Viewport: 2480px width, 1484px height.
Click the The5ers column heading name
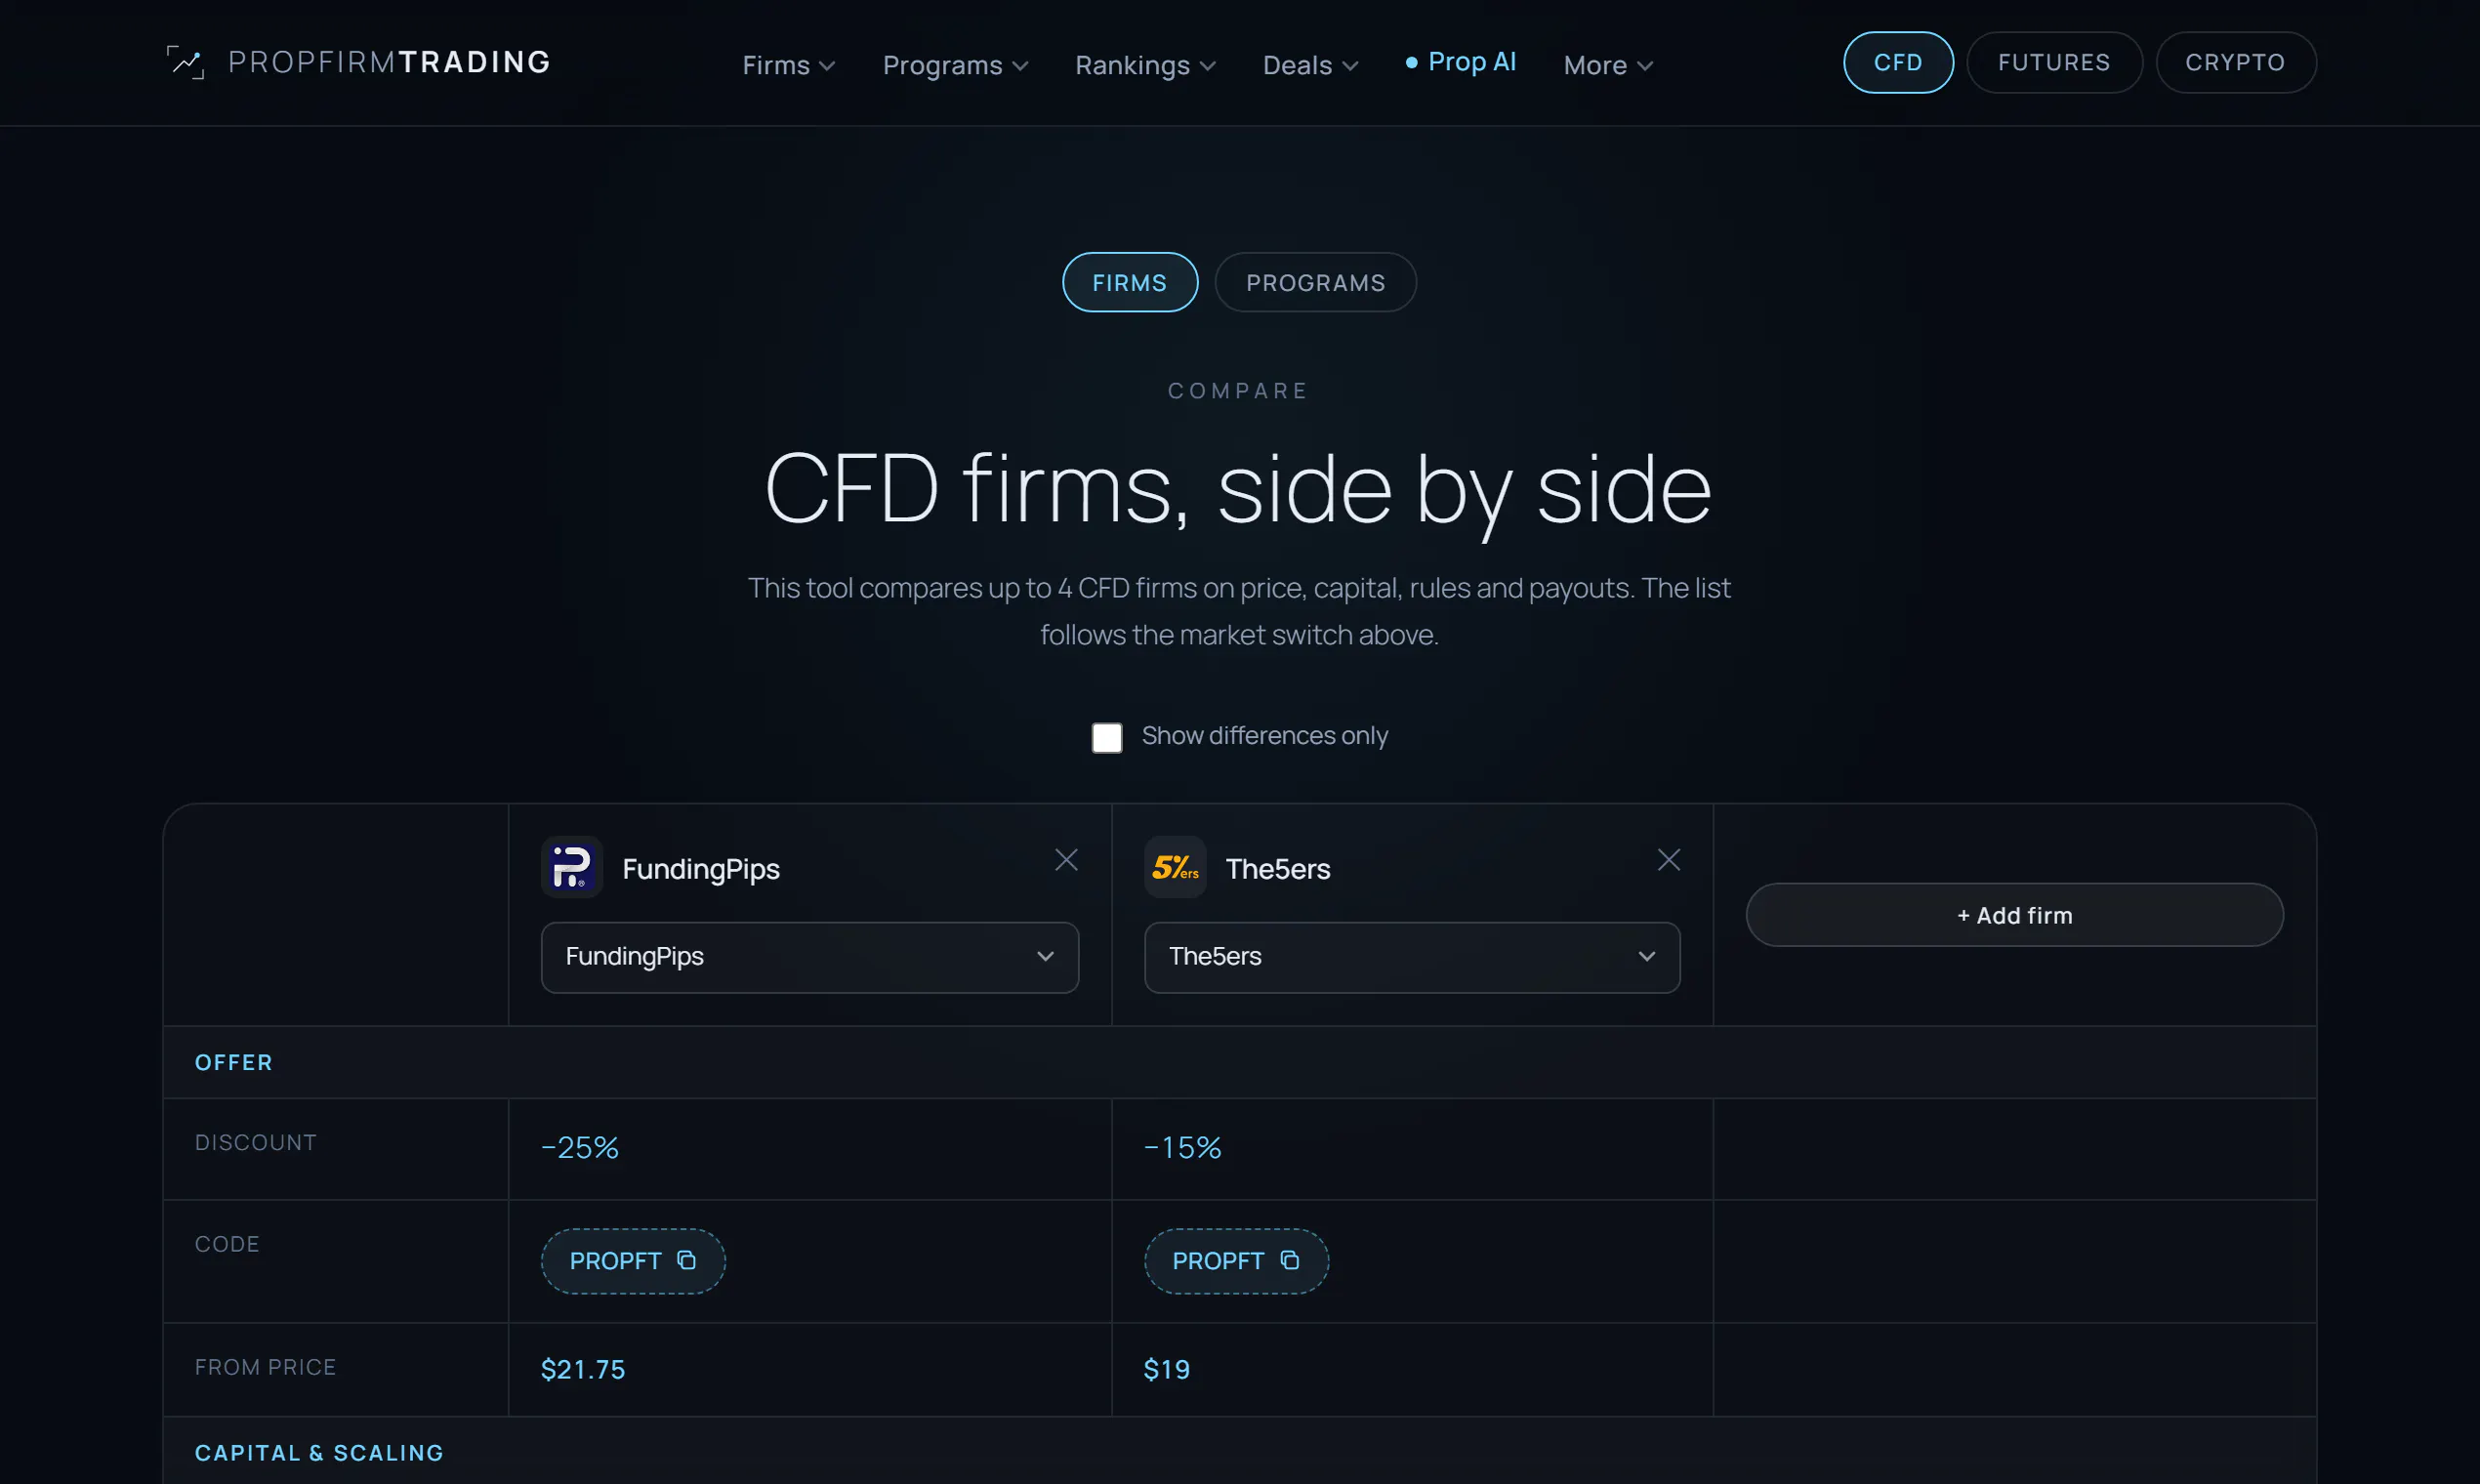1278,869
